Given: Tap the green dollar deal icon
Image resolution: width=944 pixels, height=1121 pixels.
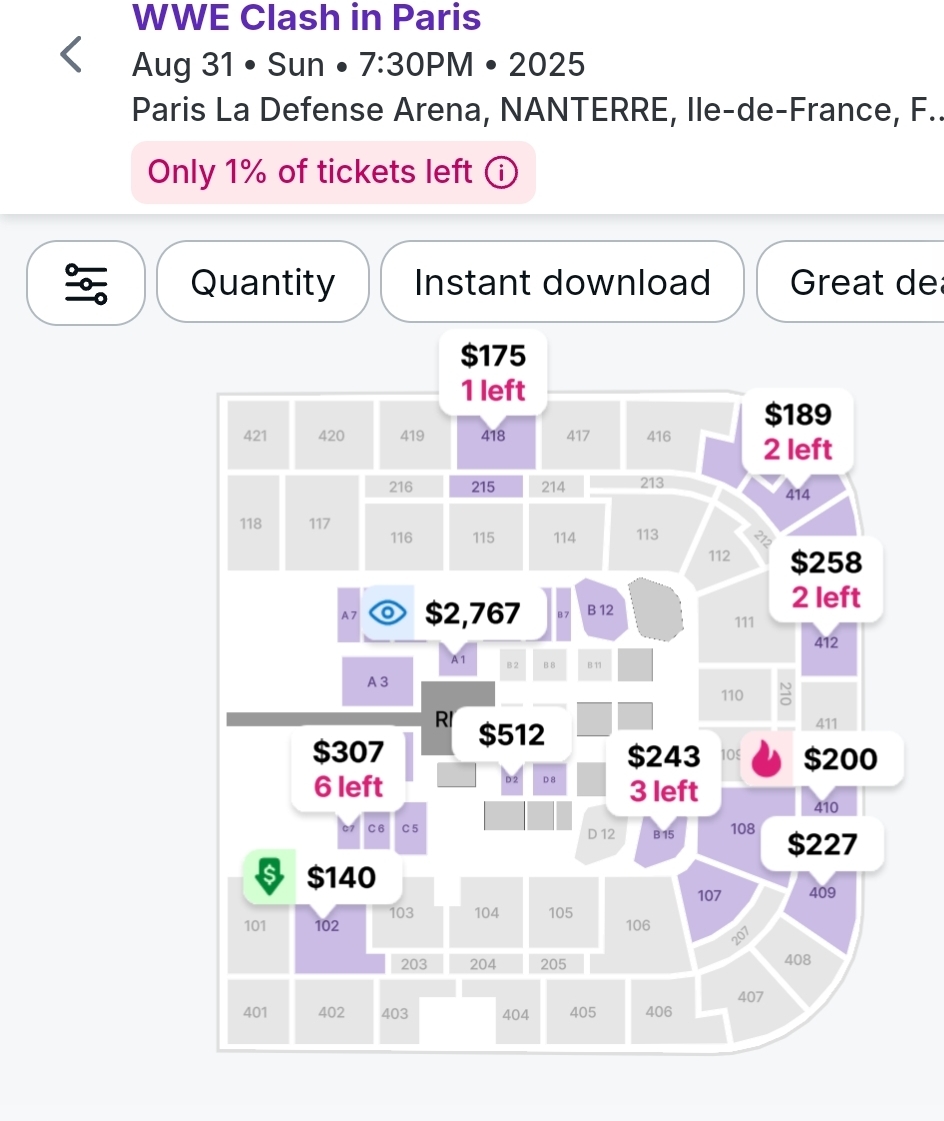Looking at the screenshot, I should 268,876.
